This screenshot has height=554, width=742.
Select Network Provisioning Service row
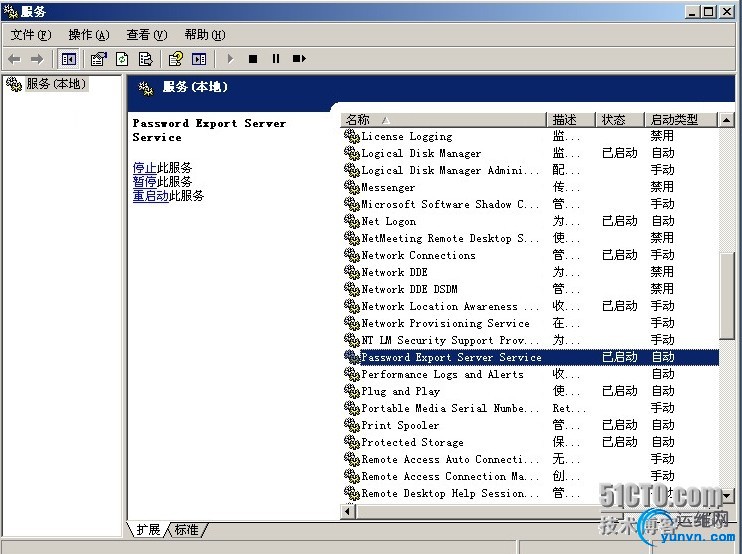[x=530, y=323]
